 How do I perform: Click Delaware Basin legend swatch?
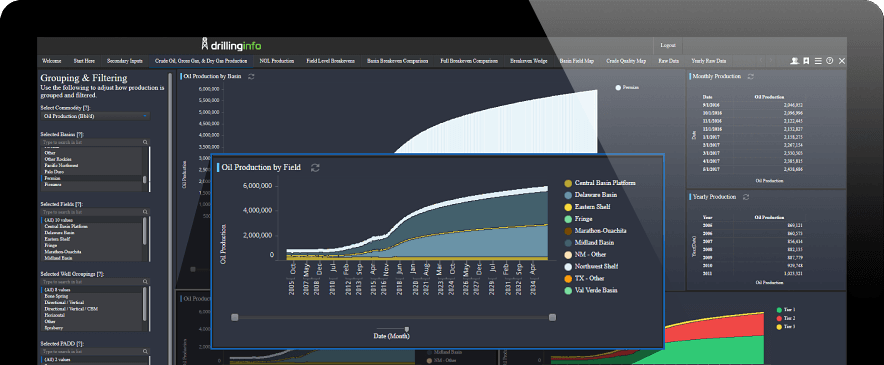click(568, 195)
